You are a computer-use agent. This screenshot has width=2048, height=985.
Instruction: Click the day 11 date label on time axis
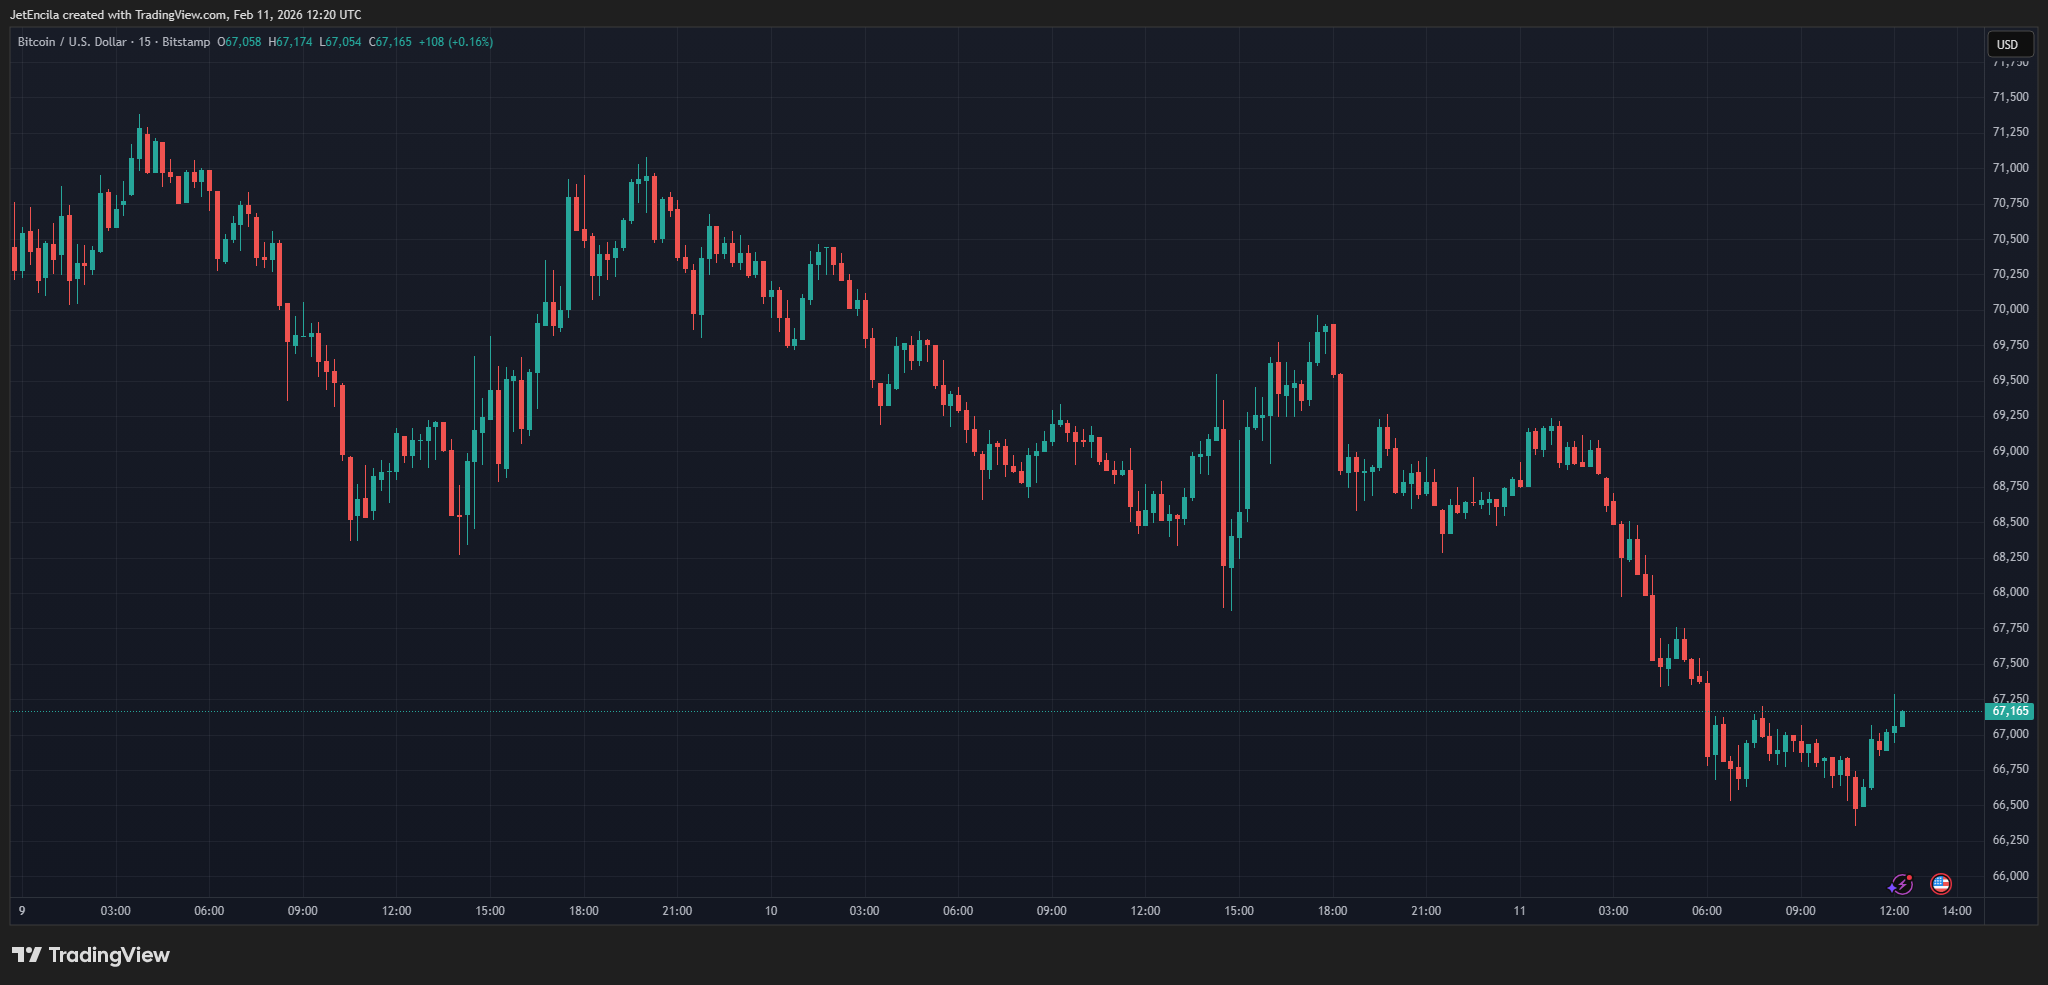1520,911
